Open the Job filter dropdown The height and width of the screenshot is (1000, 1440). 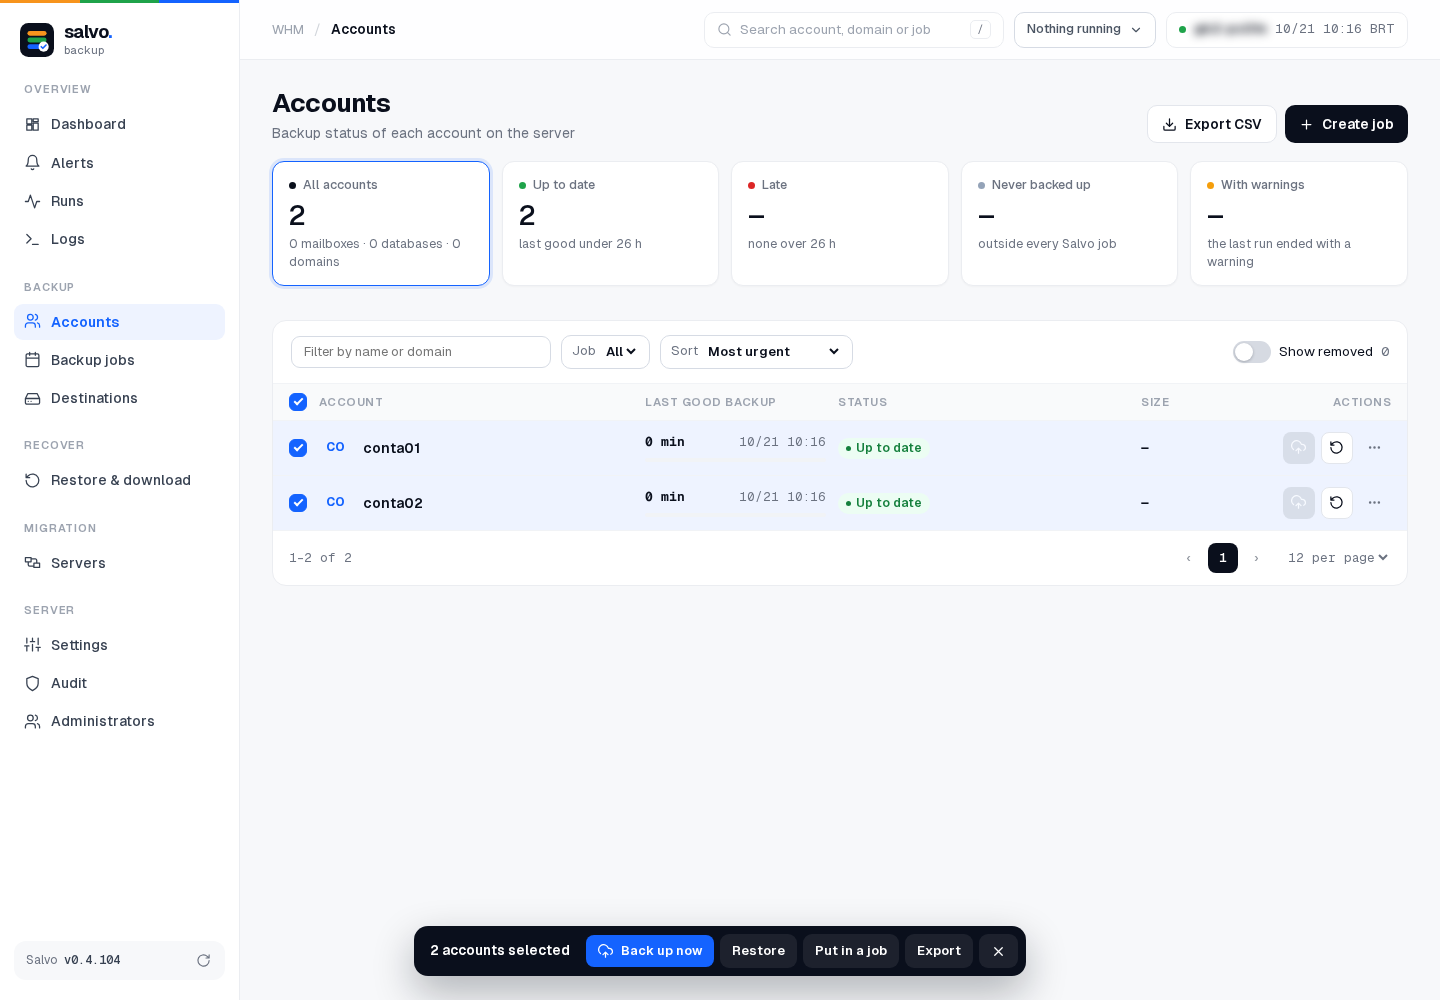[x=605, y=352]
